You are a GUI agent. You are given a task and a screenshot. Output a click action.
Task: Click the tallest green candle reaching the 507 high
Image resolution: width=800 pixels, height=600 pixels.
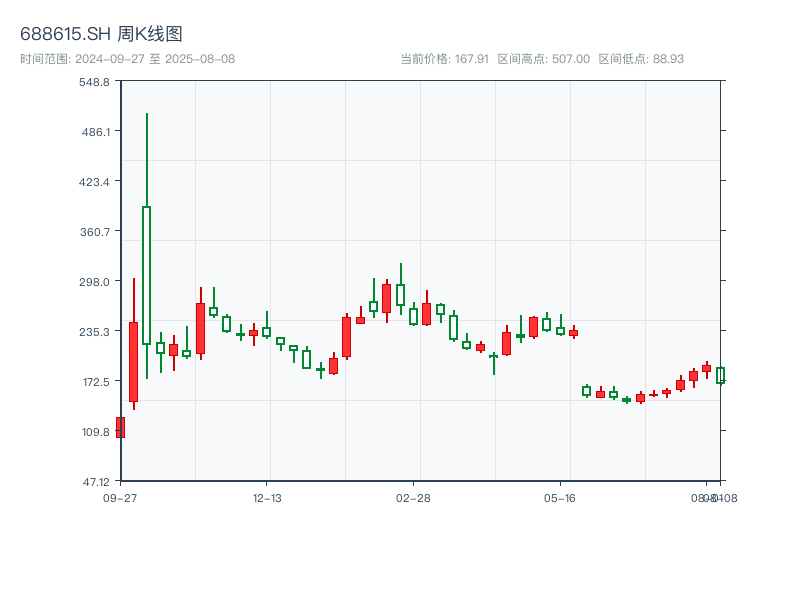click(x=147, y=275)
